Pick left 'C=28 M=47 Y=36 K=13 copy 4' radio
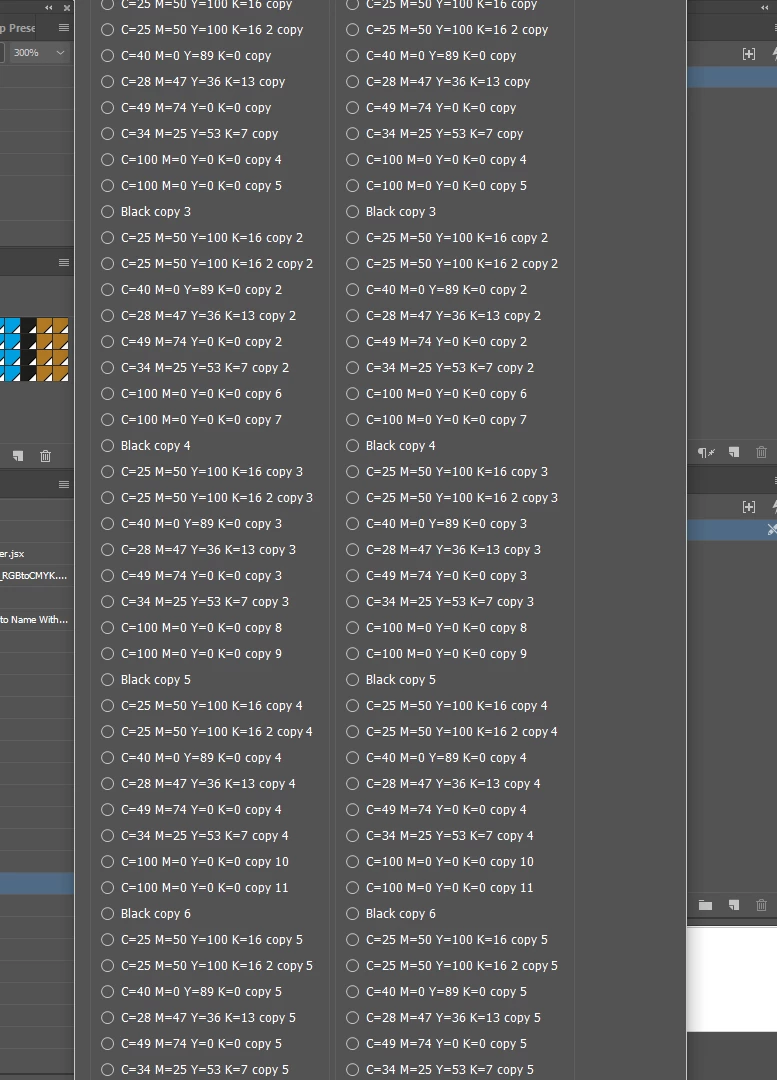 pos(107,784)
